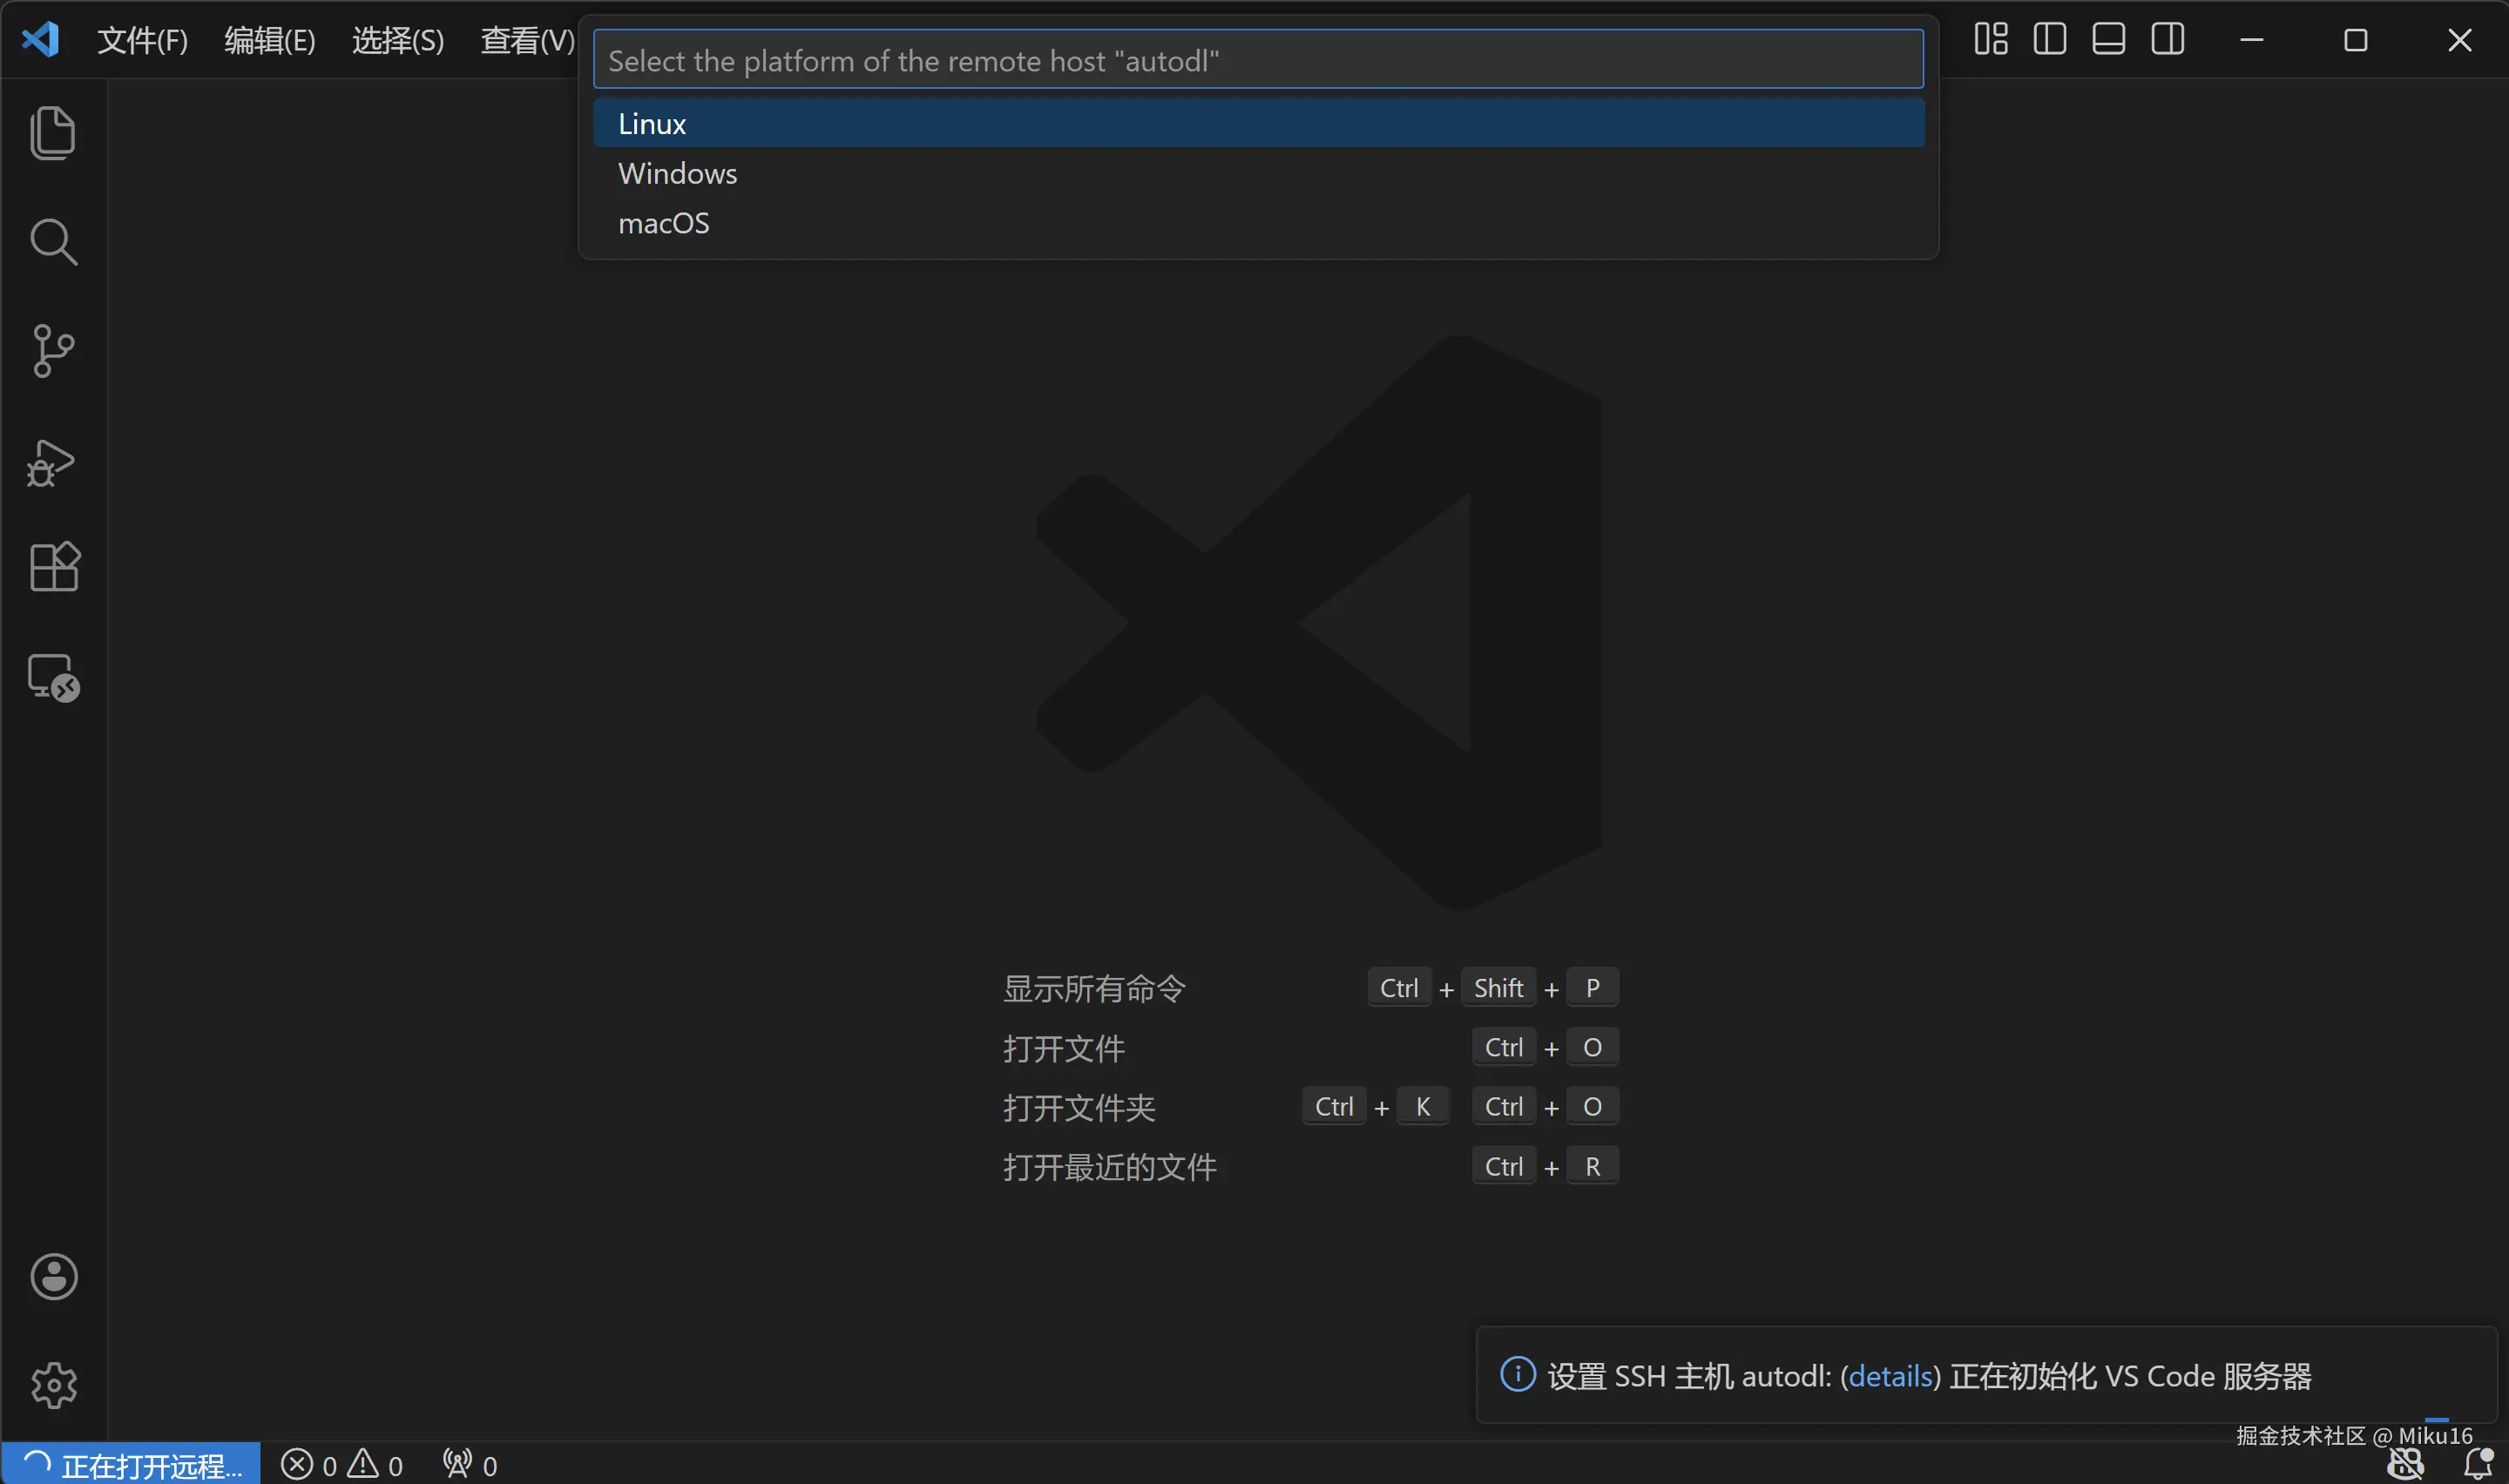Open the Remote Explorer icon
Viewport: 2509px width, 1484px height.
[53, 676]
